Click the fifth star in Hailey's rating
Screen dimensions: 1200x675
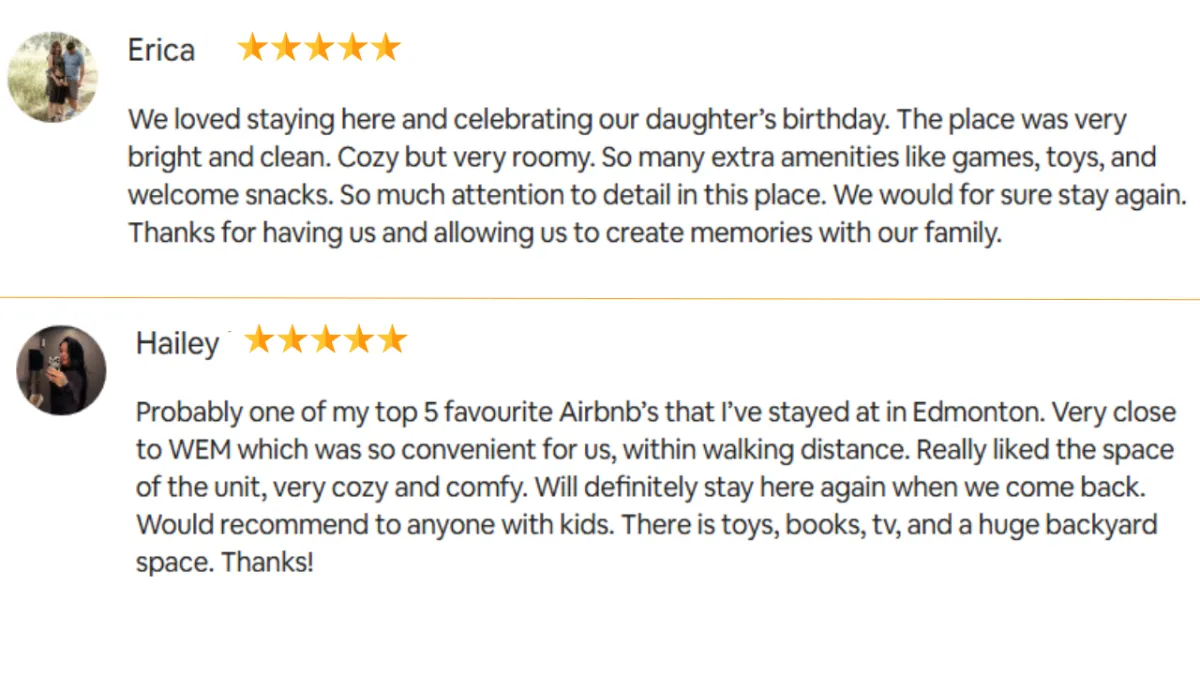(392, 339)
